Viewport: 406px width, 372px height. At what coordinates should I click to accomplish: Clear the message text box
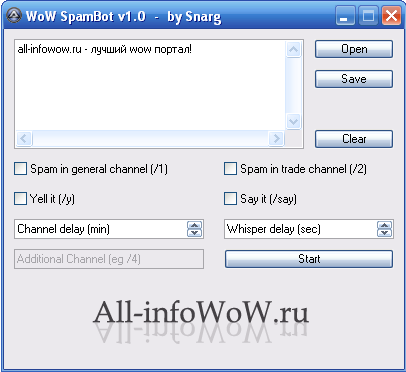click(x=354, y=139)
